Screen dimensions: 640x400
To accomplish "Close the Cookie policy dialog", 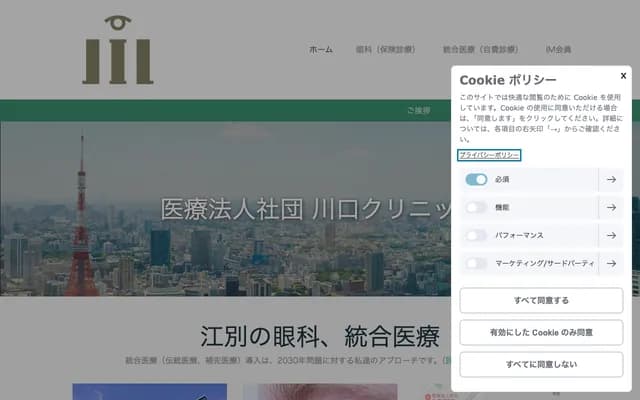I will point(623,76).
